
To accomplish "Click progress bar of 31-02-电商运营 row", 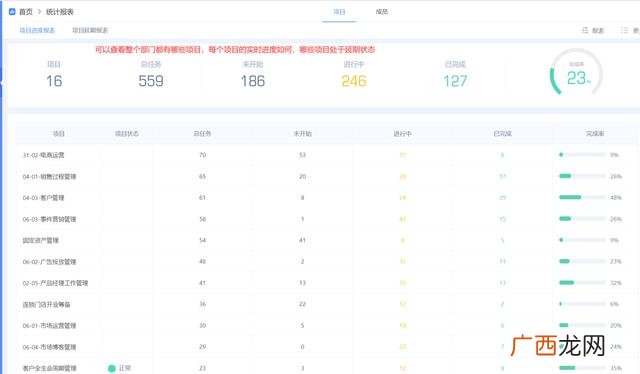I will point(582,155).
